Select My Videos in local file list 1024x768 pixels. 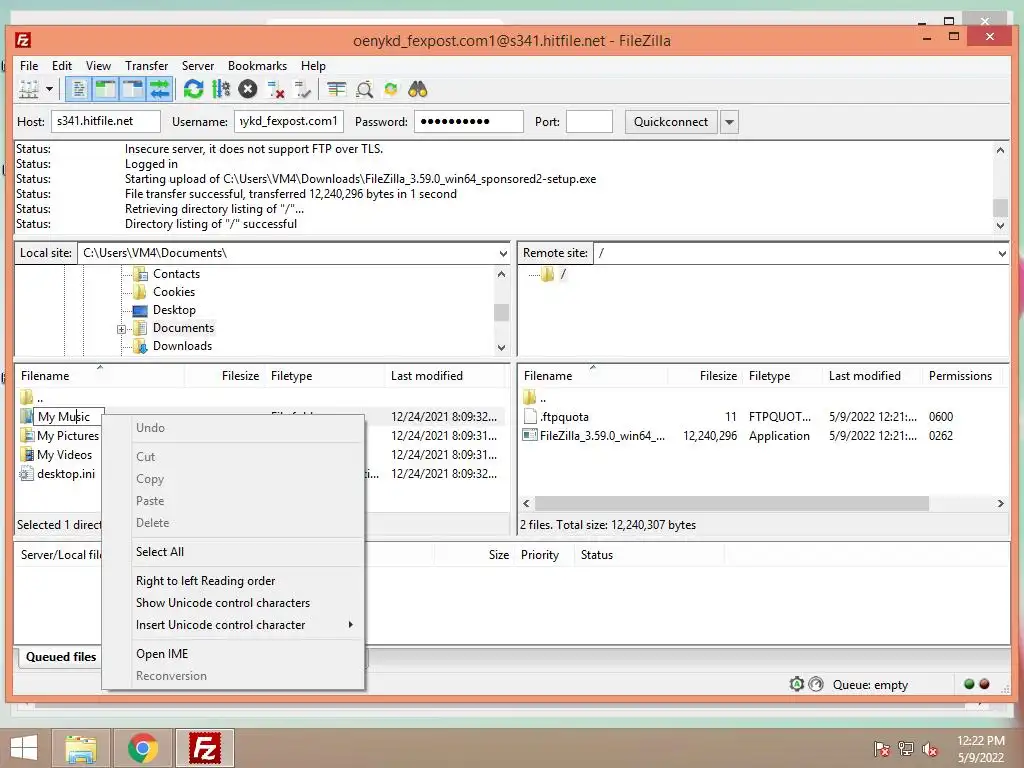[x=65, y=455]
